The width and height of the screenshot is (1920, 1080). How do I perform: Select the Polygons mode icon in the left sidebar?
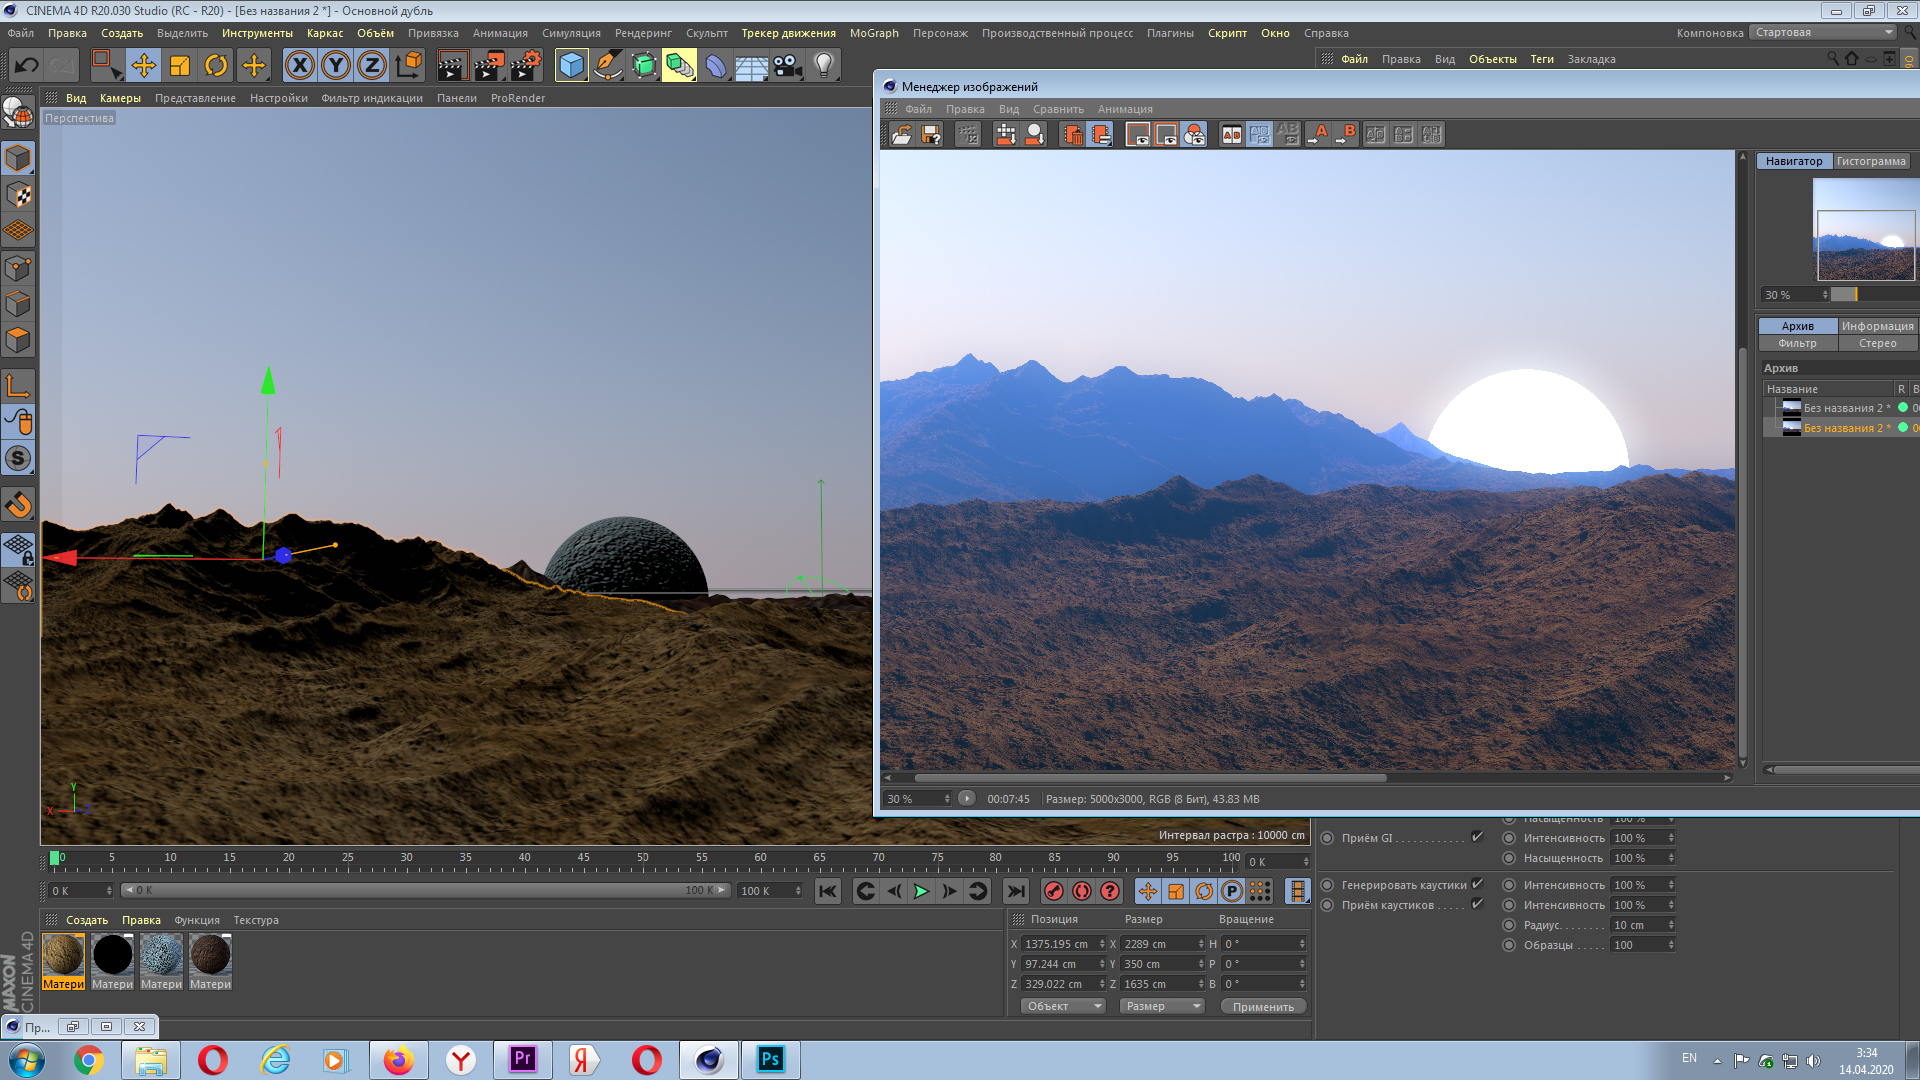(x=19, y=341)
